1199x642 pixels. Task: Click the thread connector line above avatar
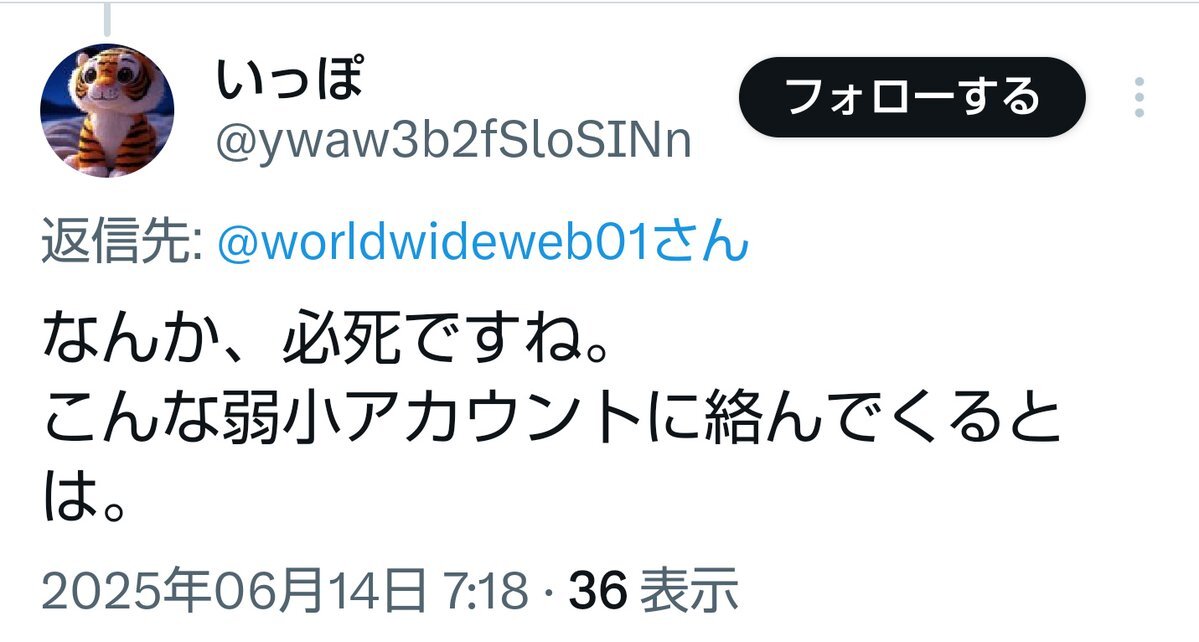coord(107,20)
